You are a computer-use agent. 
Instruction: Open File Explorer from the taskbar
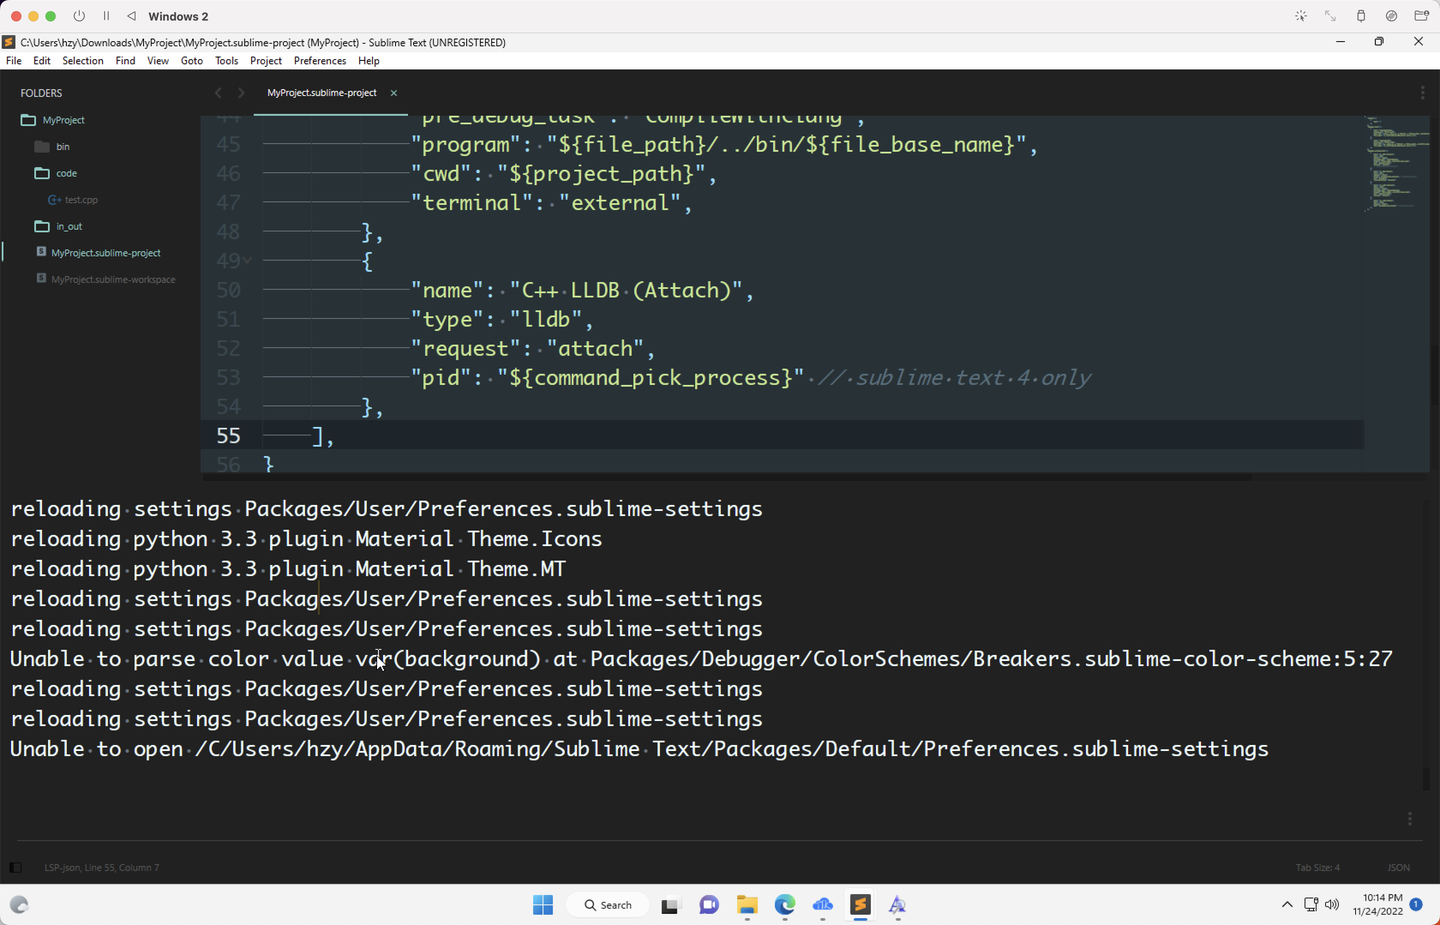(x=746, y=906)
